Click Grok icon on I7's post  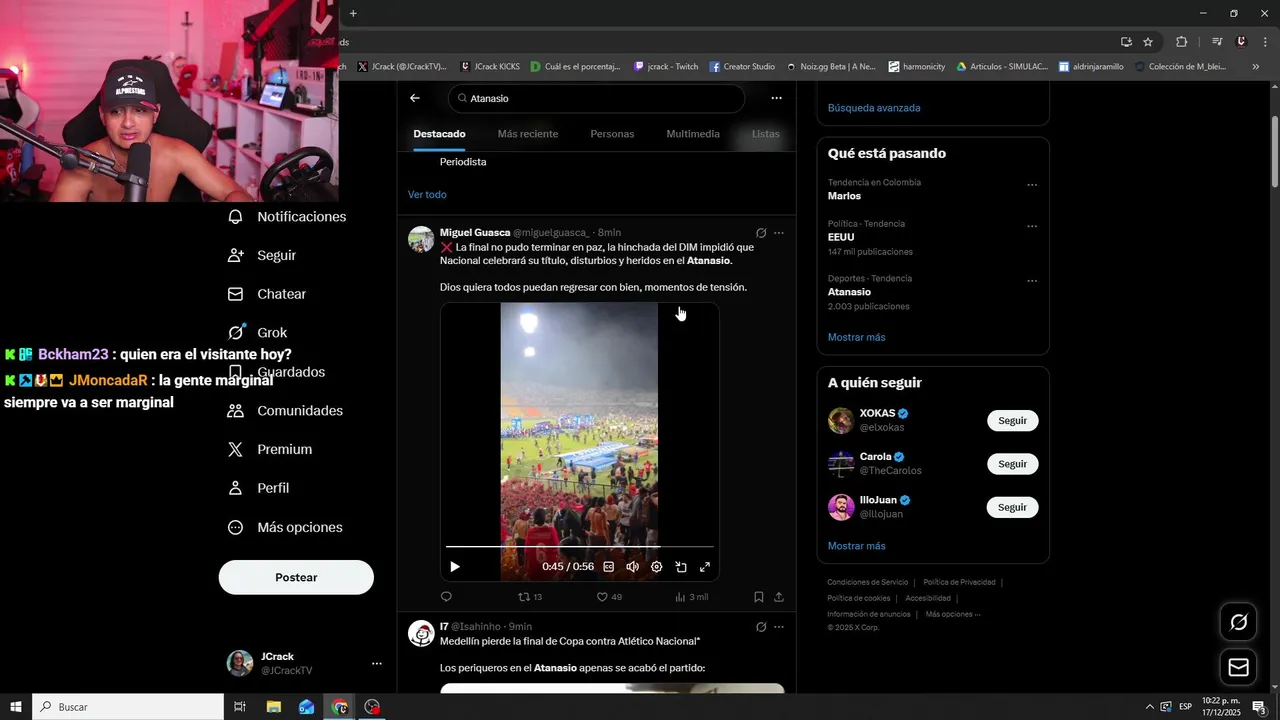(761, 627)
